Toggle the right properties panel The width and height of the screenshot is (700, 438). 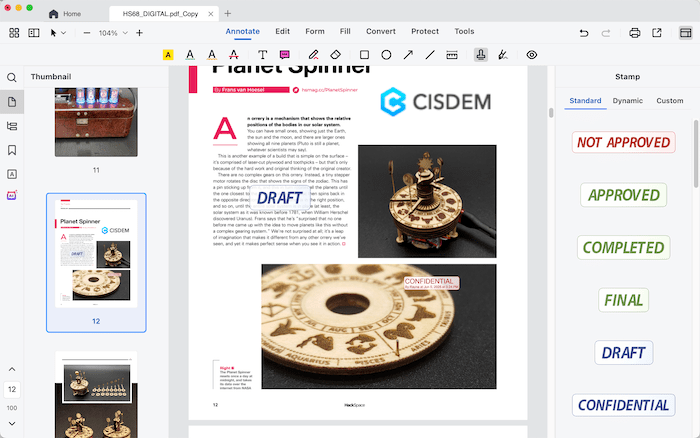[x=685, y=33]
